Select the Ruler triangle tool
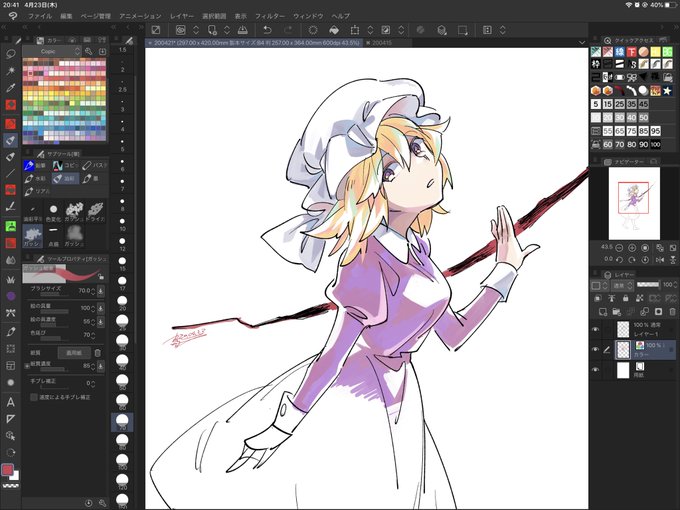The height and width of the screenshot is (510, 680). point(11,419)
